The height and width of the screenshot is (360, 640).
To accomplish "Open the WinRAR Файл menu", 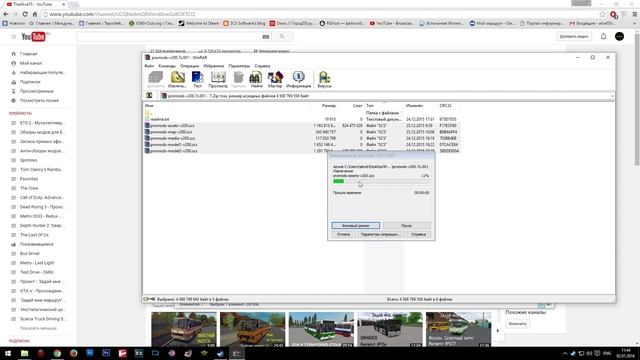I will click(149, 66).
